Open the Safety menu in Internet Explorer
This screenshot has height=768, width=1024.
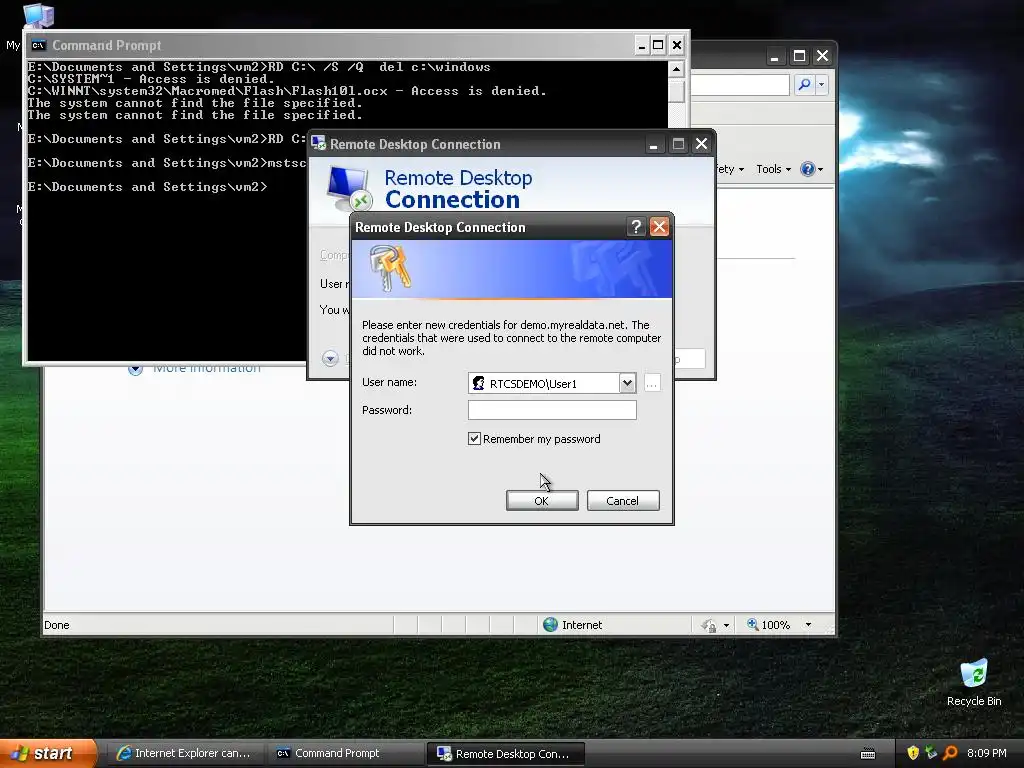coord(730,169)
